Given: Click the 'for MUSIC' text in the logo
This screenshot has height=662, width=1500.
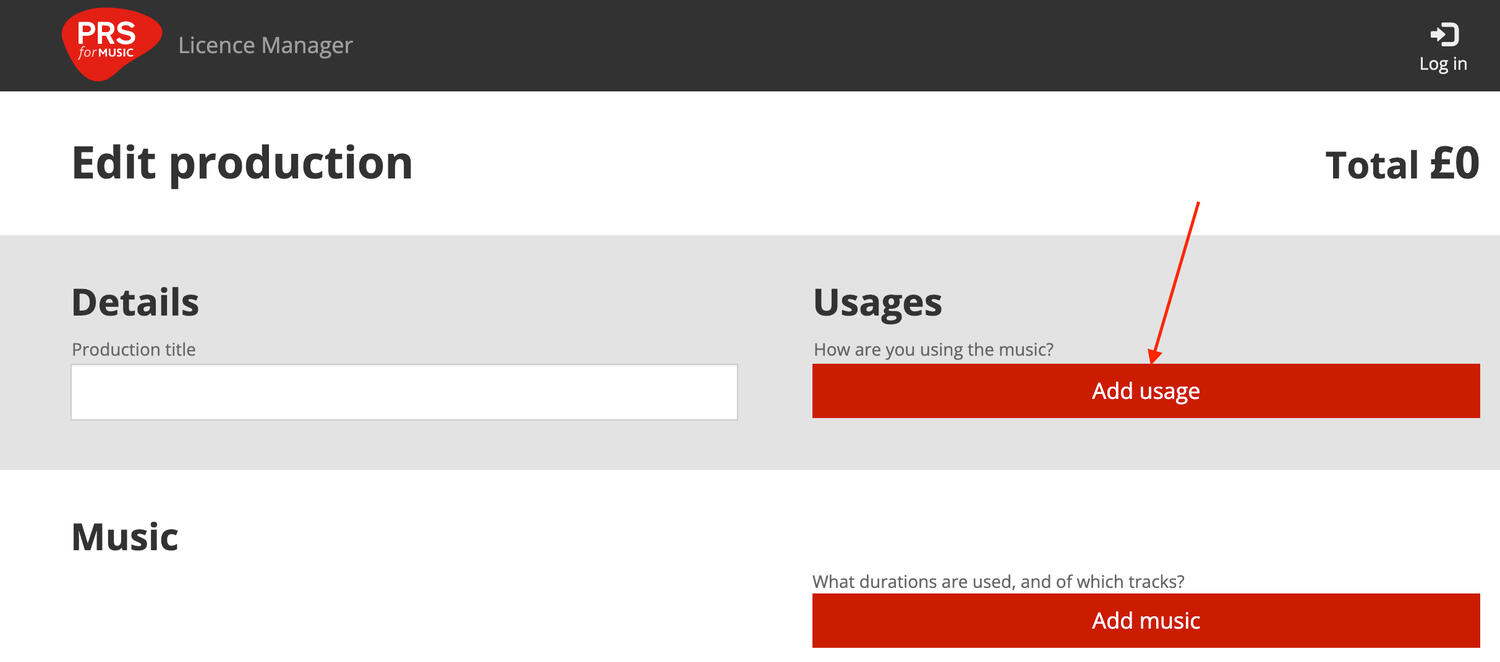Looking at the screenshot, I should pyautogui.click(x=106, y=53).
